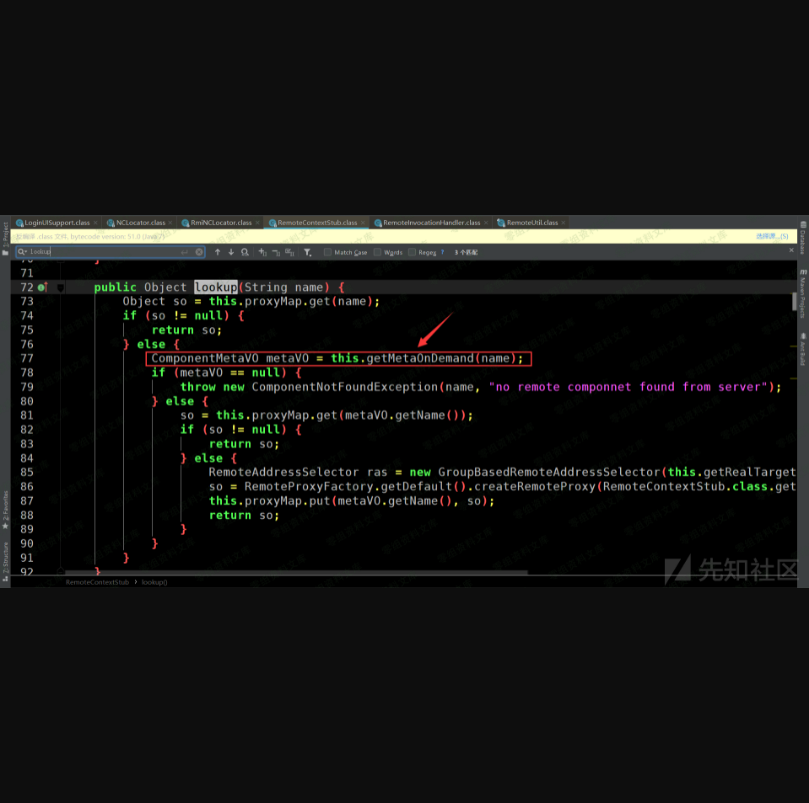This screenshot has width=809, height=803.
Task: Enable the Match Case checkbox
Action: pyautogui.click(x=328, y=253)
